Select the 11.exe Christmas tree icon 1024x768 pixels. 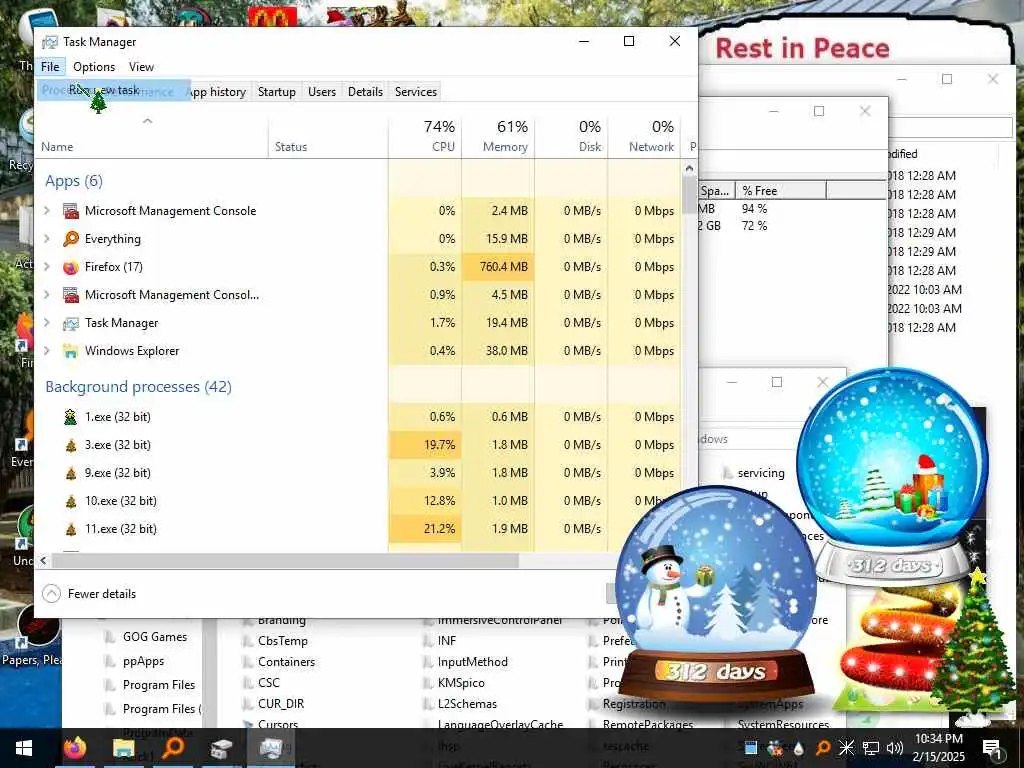(x=71, y=530)
